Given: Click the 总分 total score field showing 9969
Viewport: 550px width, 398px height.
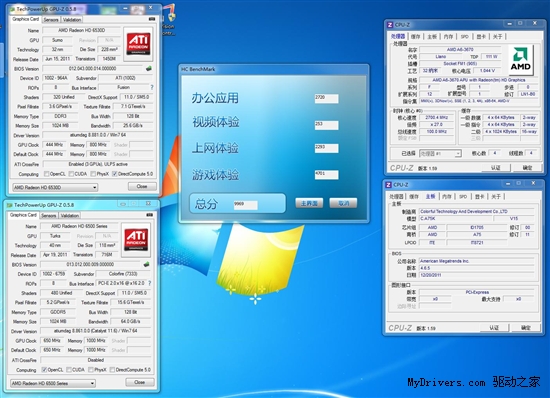Looking at the screenshot, I should click(x=246, y=205).
